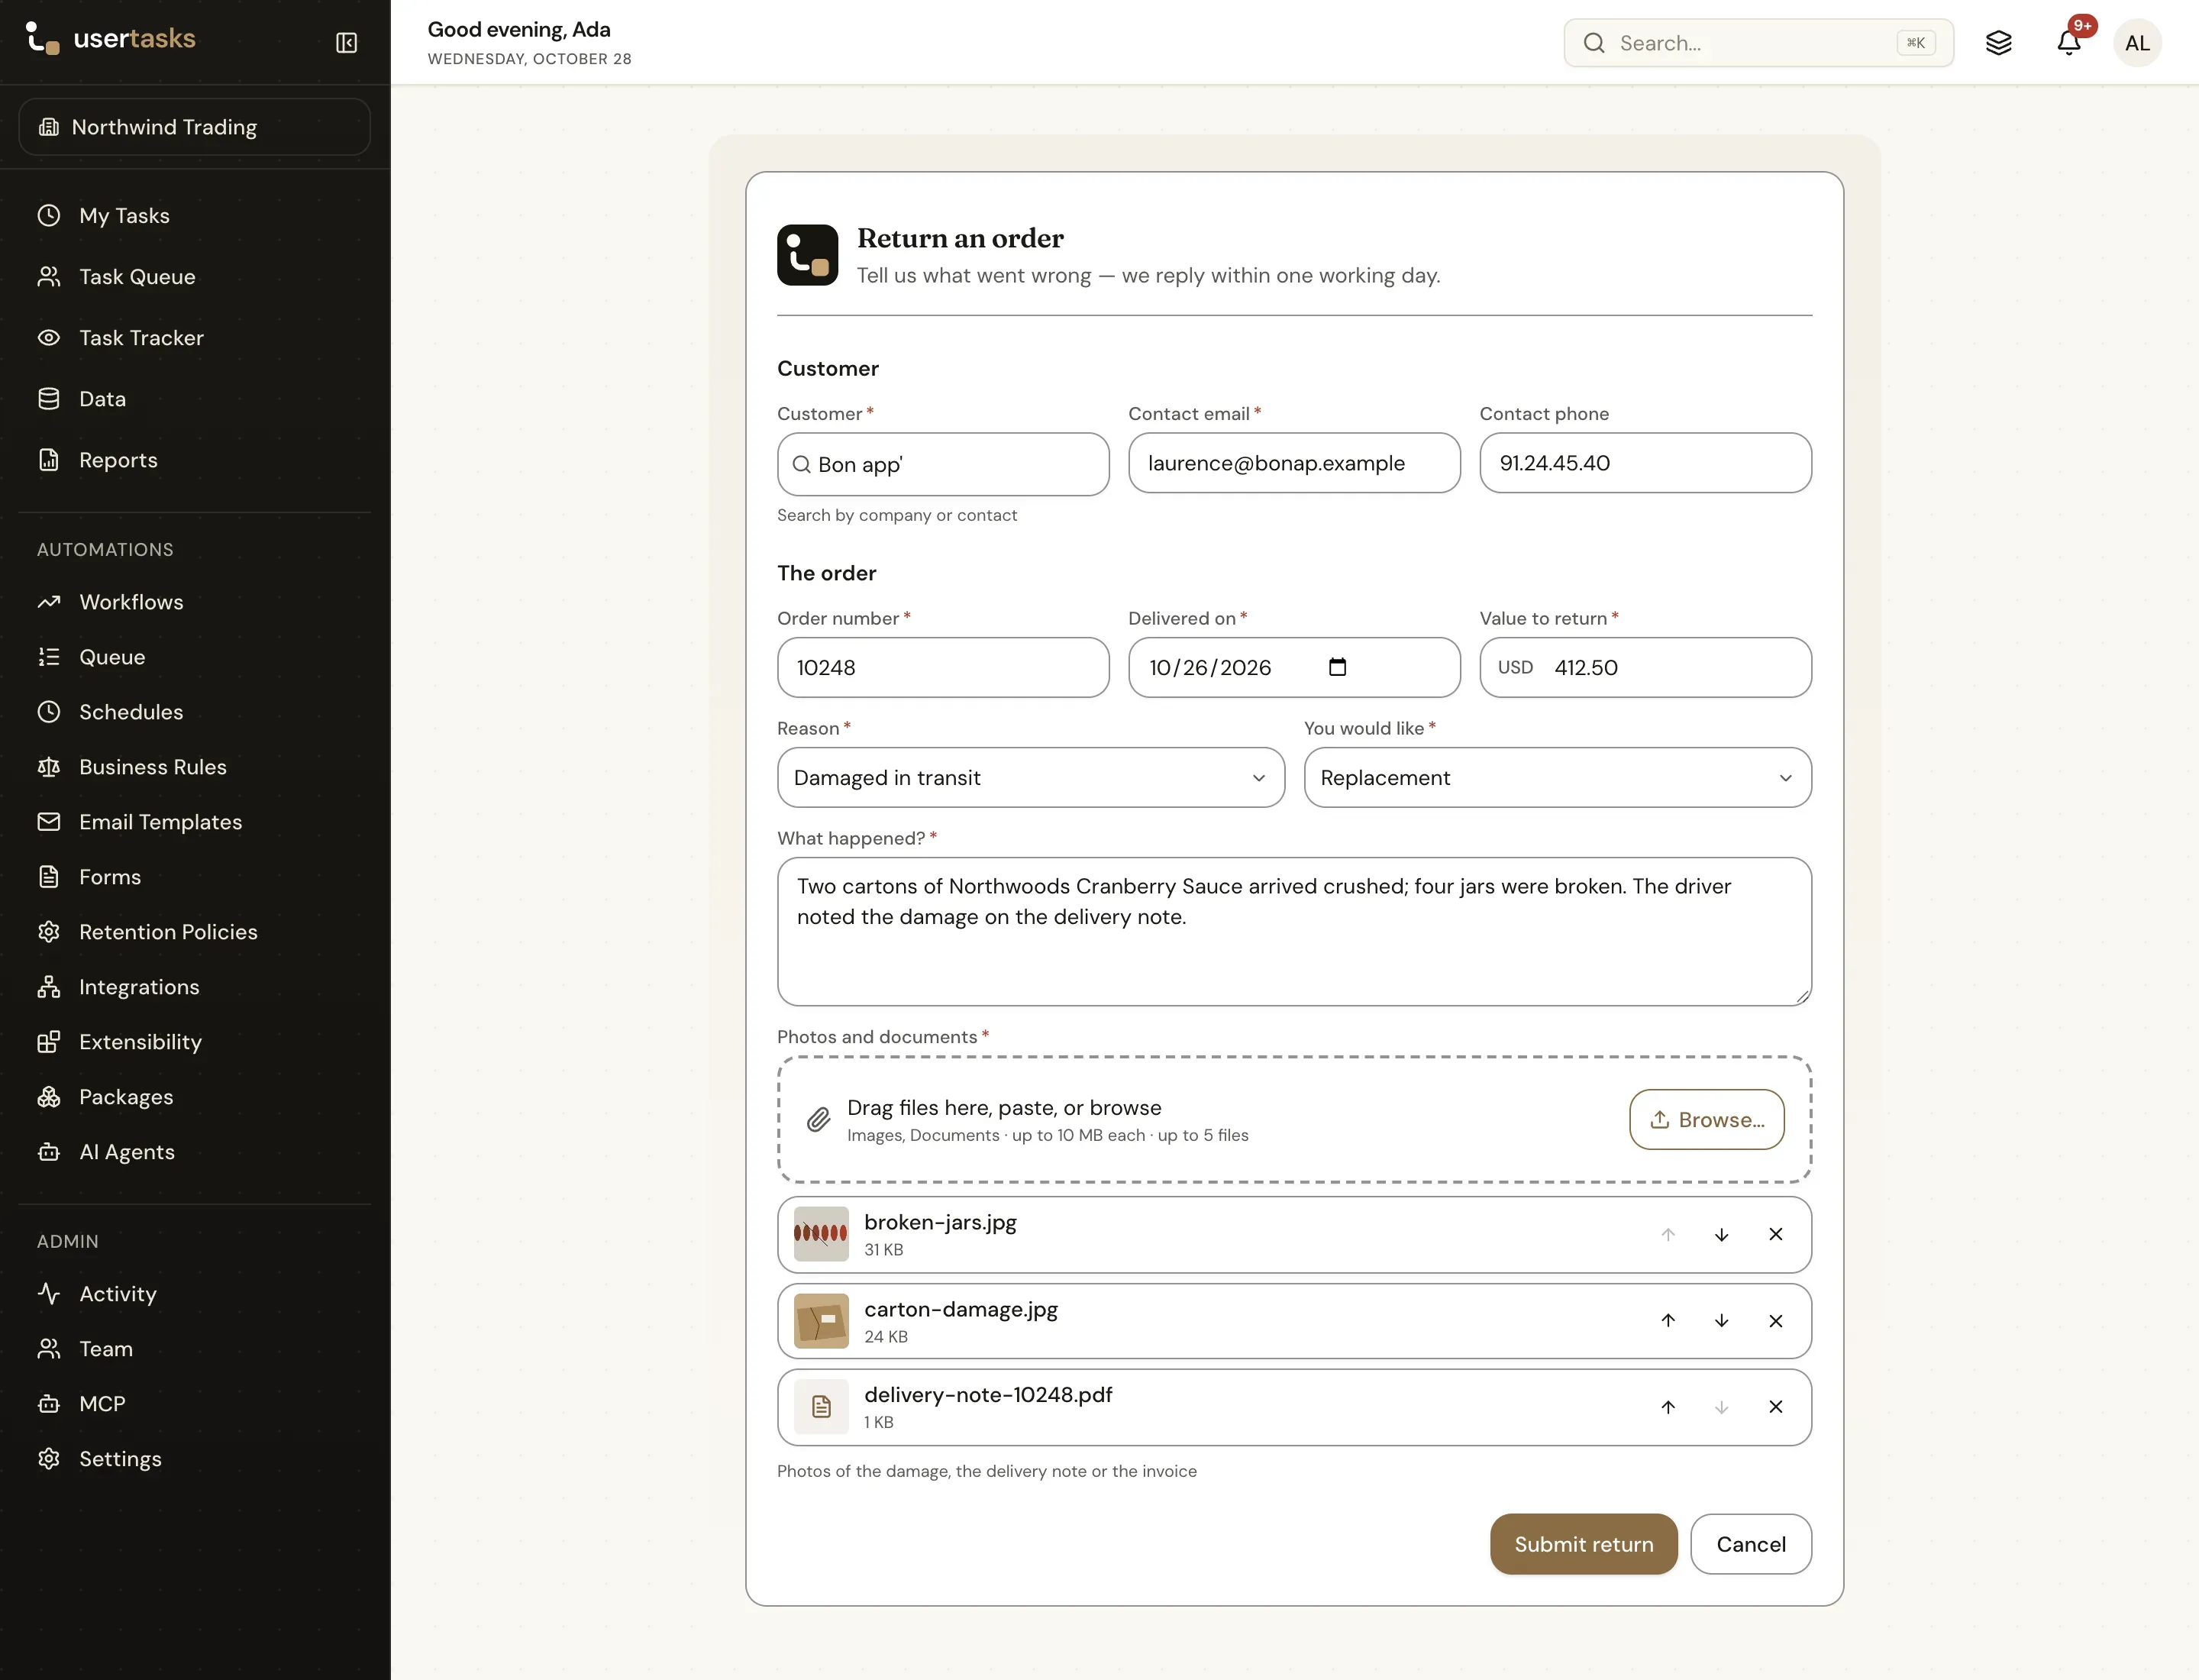2199x1680 pixels.
Task: Remove broken-jars.jpg file
Action: (x=1775, y=1234)
